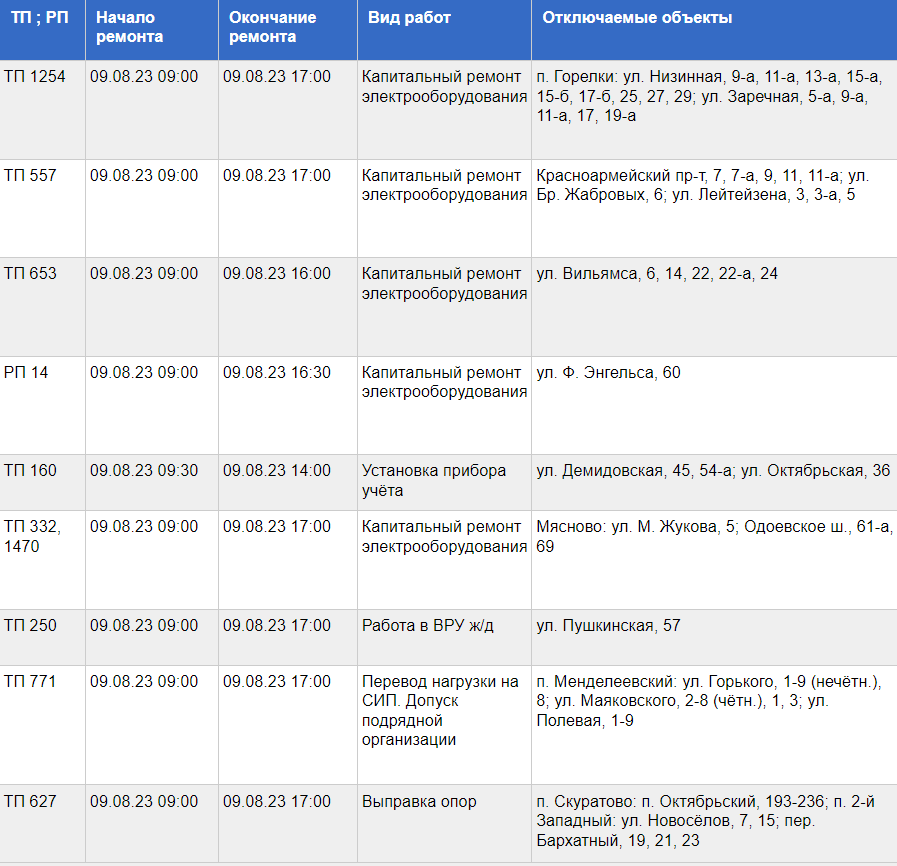Click the end time '09.08.23 16:00'
Viewport: 897px width, 866px height.
[277, 273]
